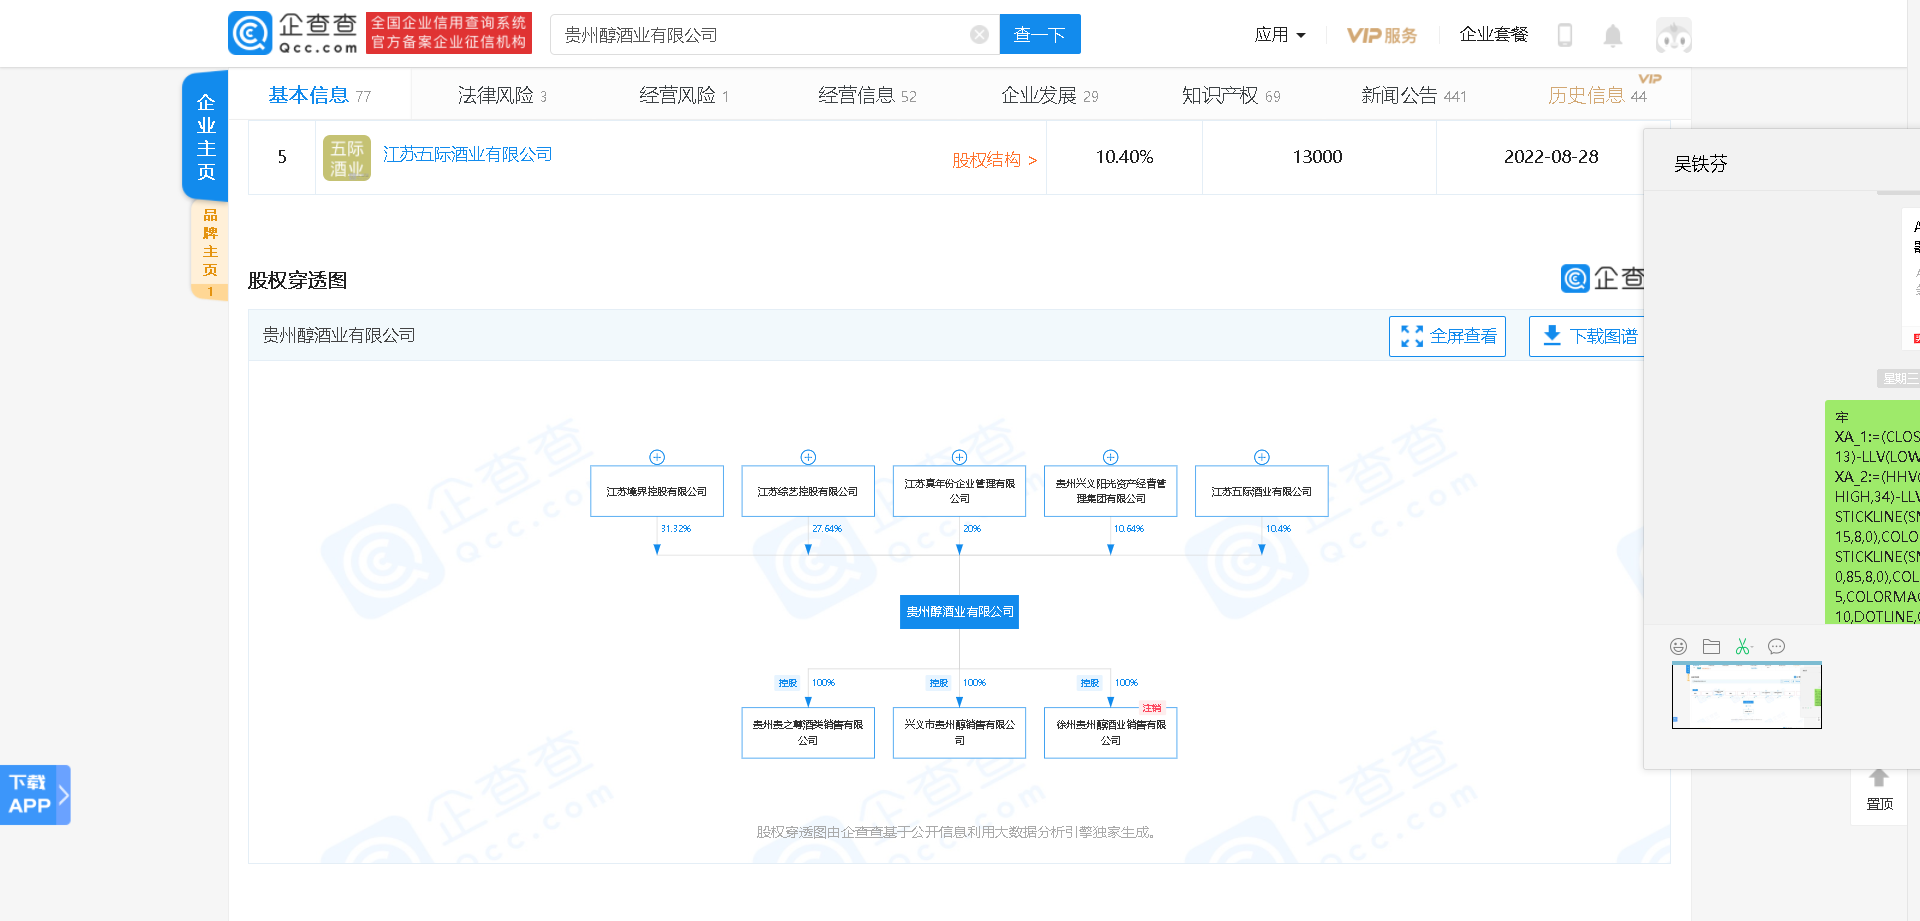The height and width of the screenshot is (921, 1920).
Task: Open the 基本信息 tab
Action: coord(319,96)
